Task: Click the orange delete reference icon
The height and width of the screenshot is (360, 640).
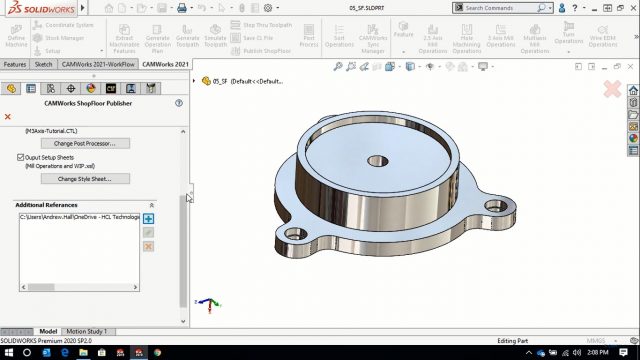Action: [148, 247]
